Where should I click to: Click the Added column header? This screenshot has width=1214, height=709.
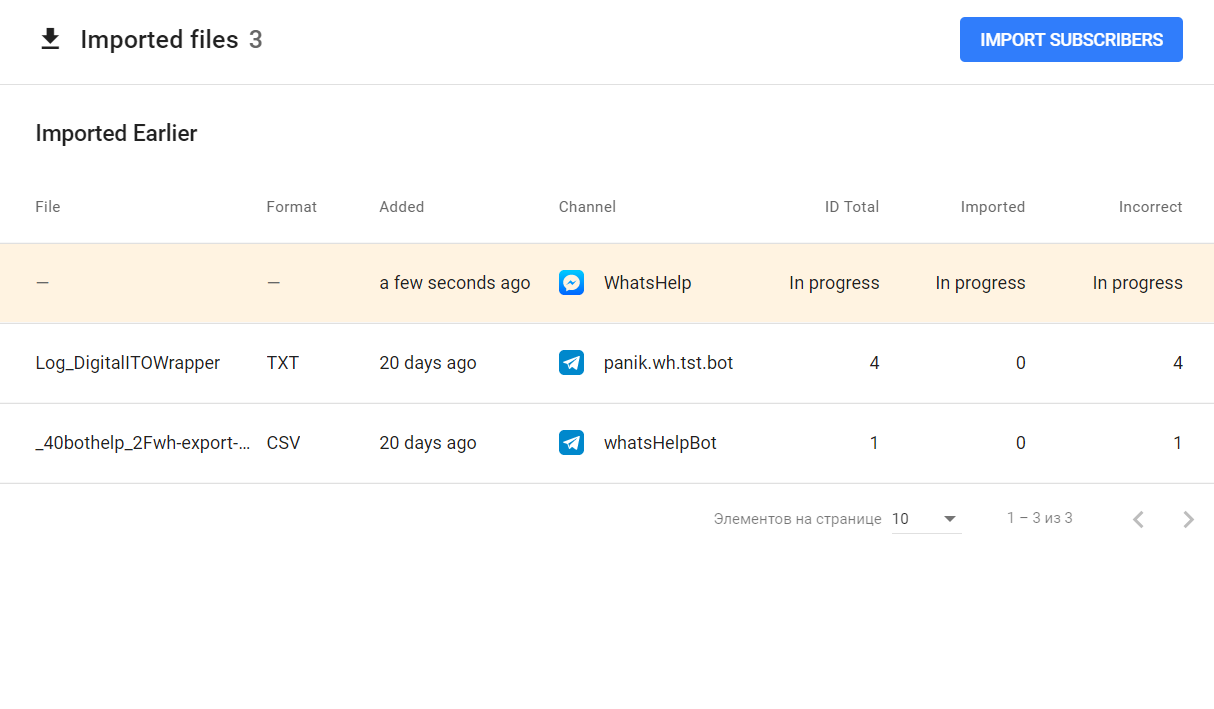[x=402, y=207]
